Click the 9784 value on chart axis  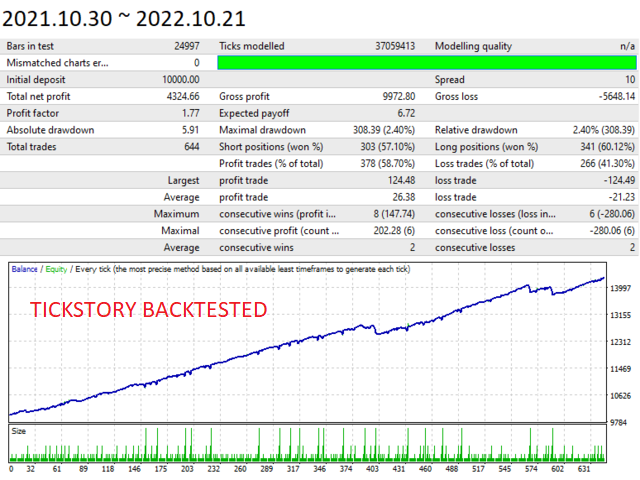pyautogui.click(x=618, y=422)
